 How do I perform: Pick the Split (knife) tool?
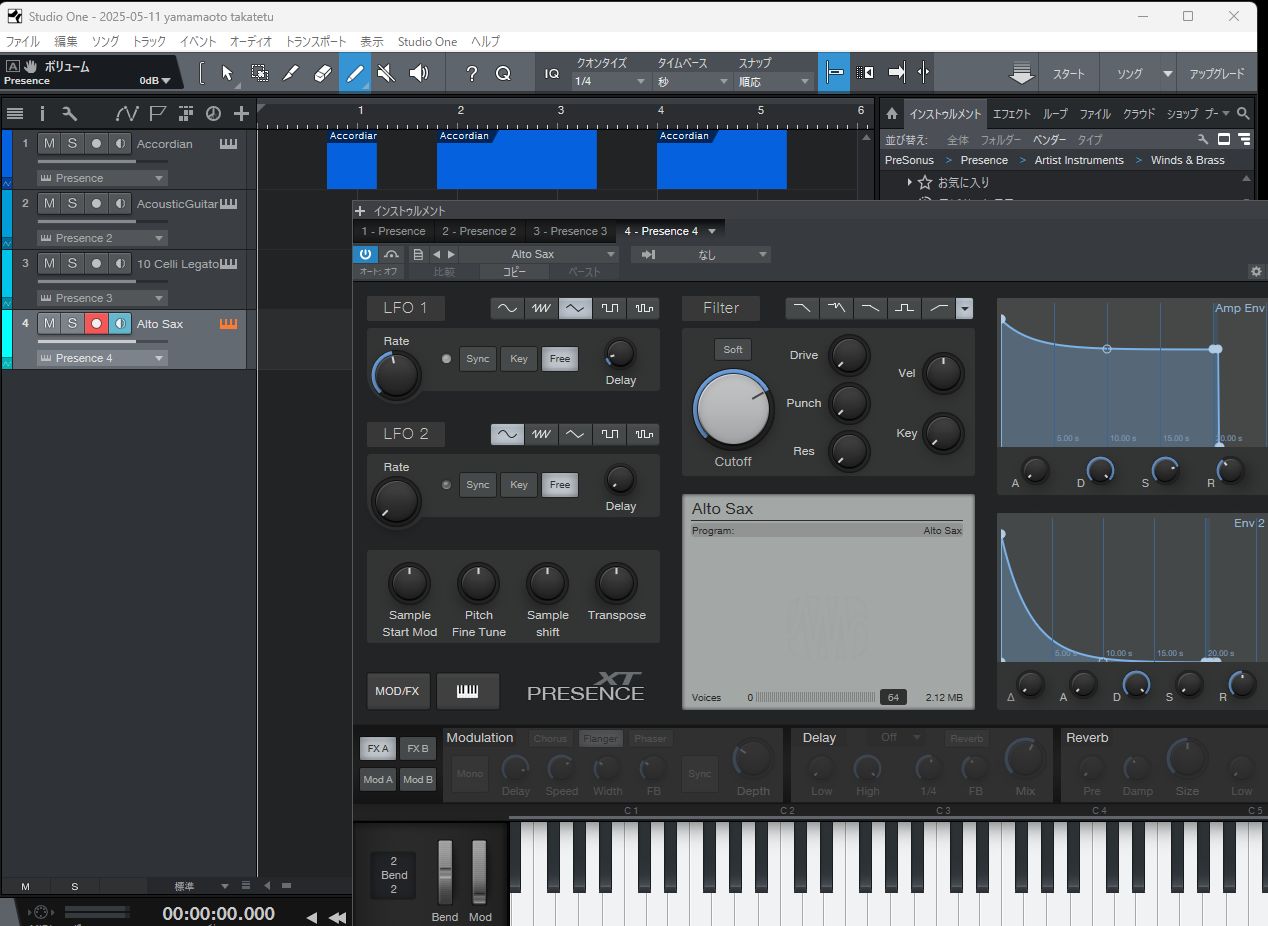coord(291,73)
